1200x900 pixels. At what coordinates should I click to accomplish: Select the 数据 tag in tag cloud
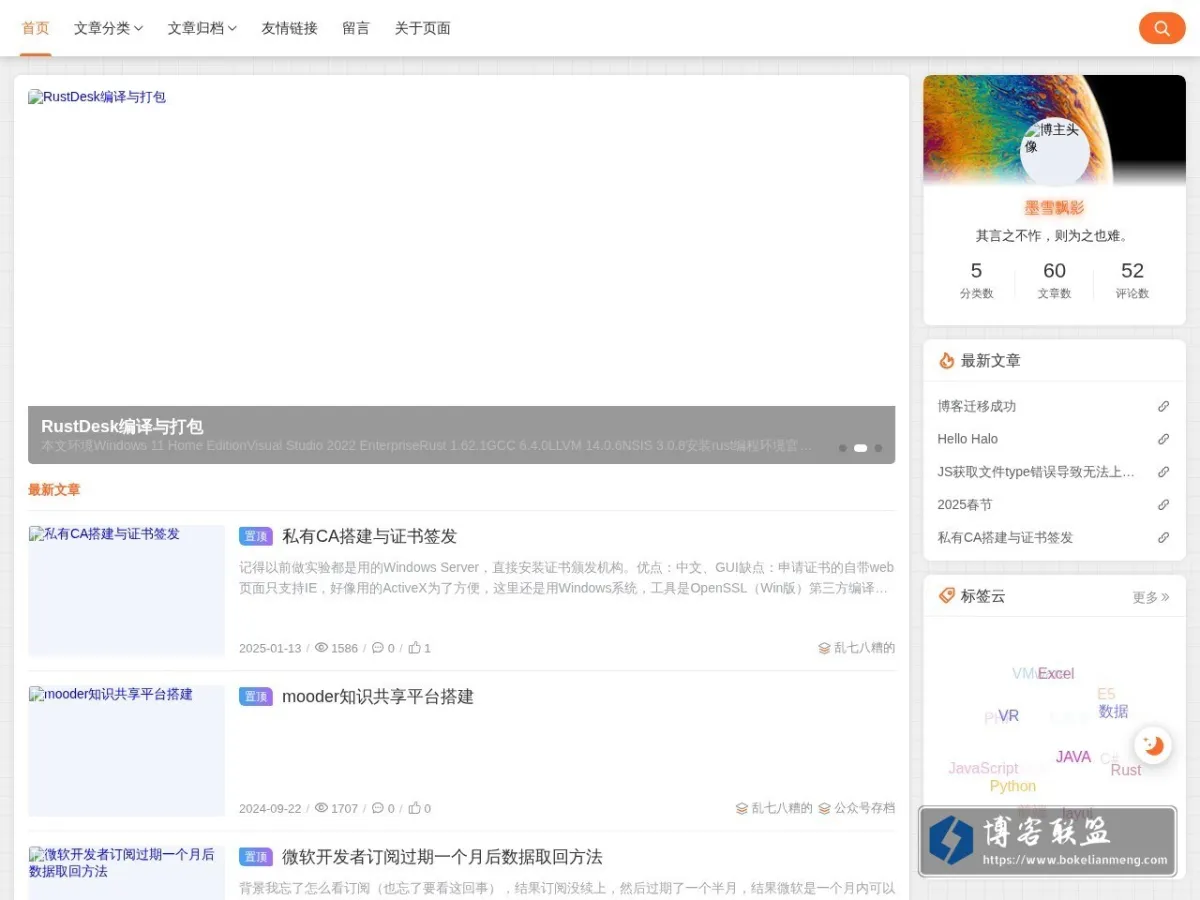(1113, 712)
